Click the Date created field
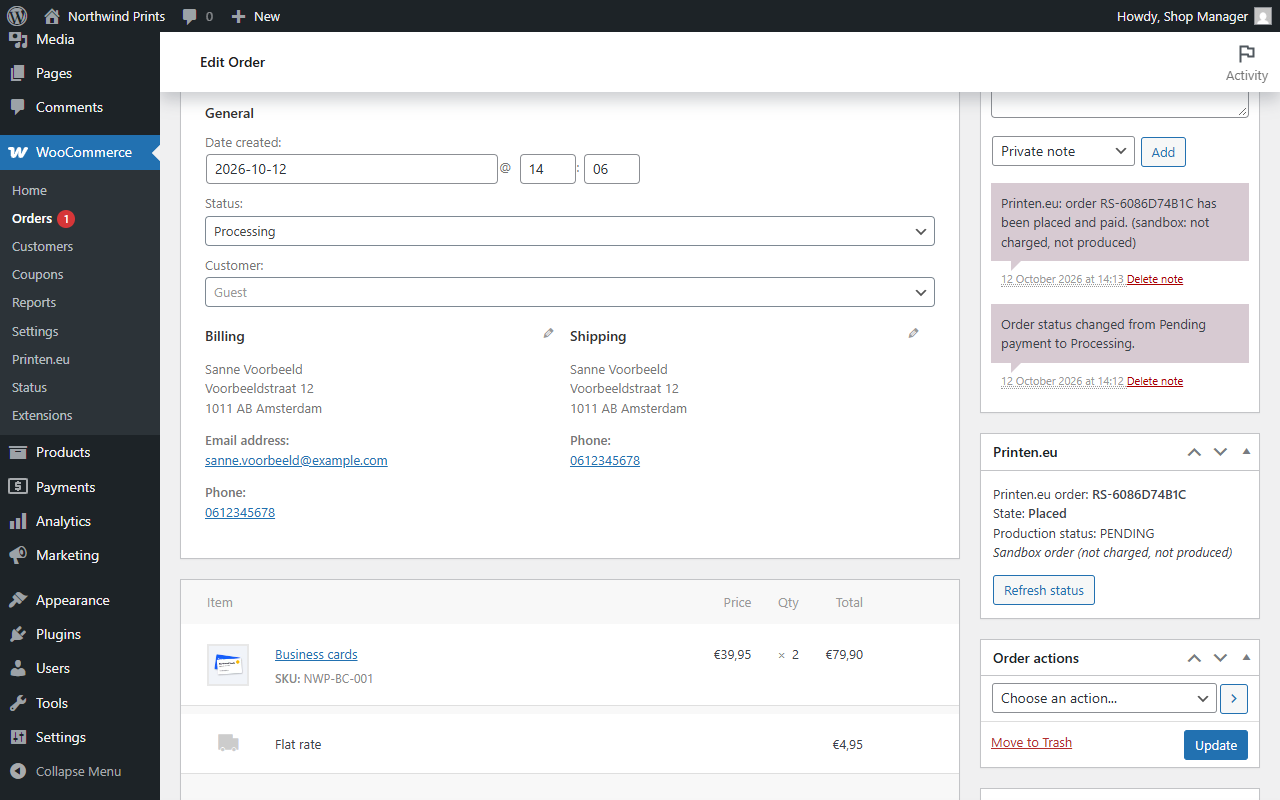The height and width of the screenshot is (800, 1280). [352, 169]
